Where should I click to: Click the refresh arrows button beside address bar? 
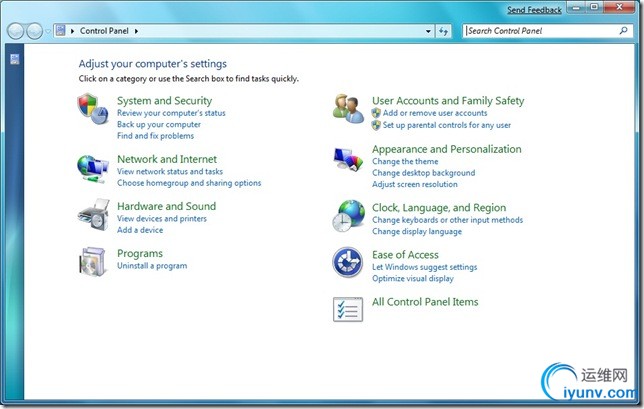click(443, 31)
